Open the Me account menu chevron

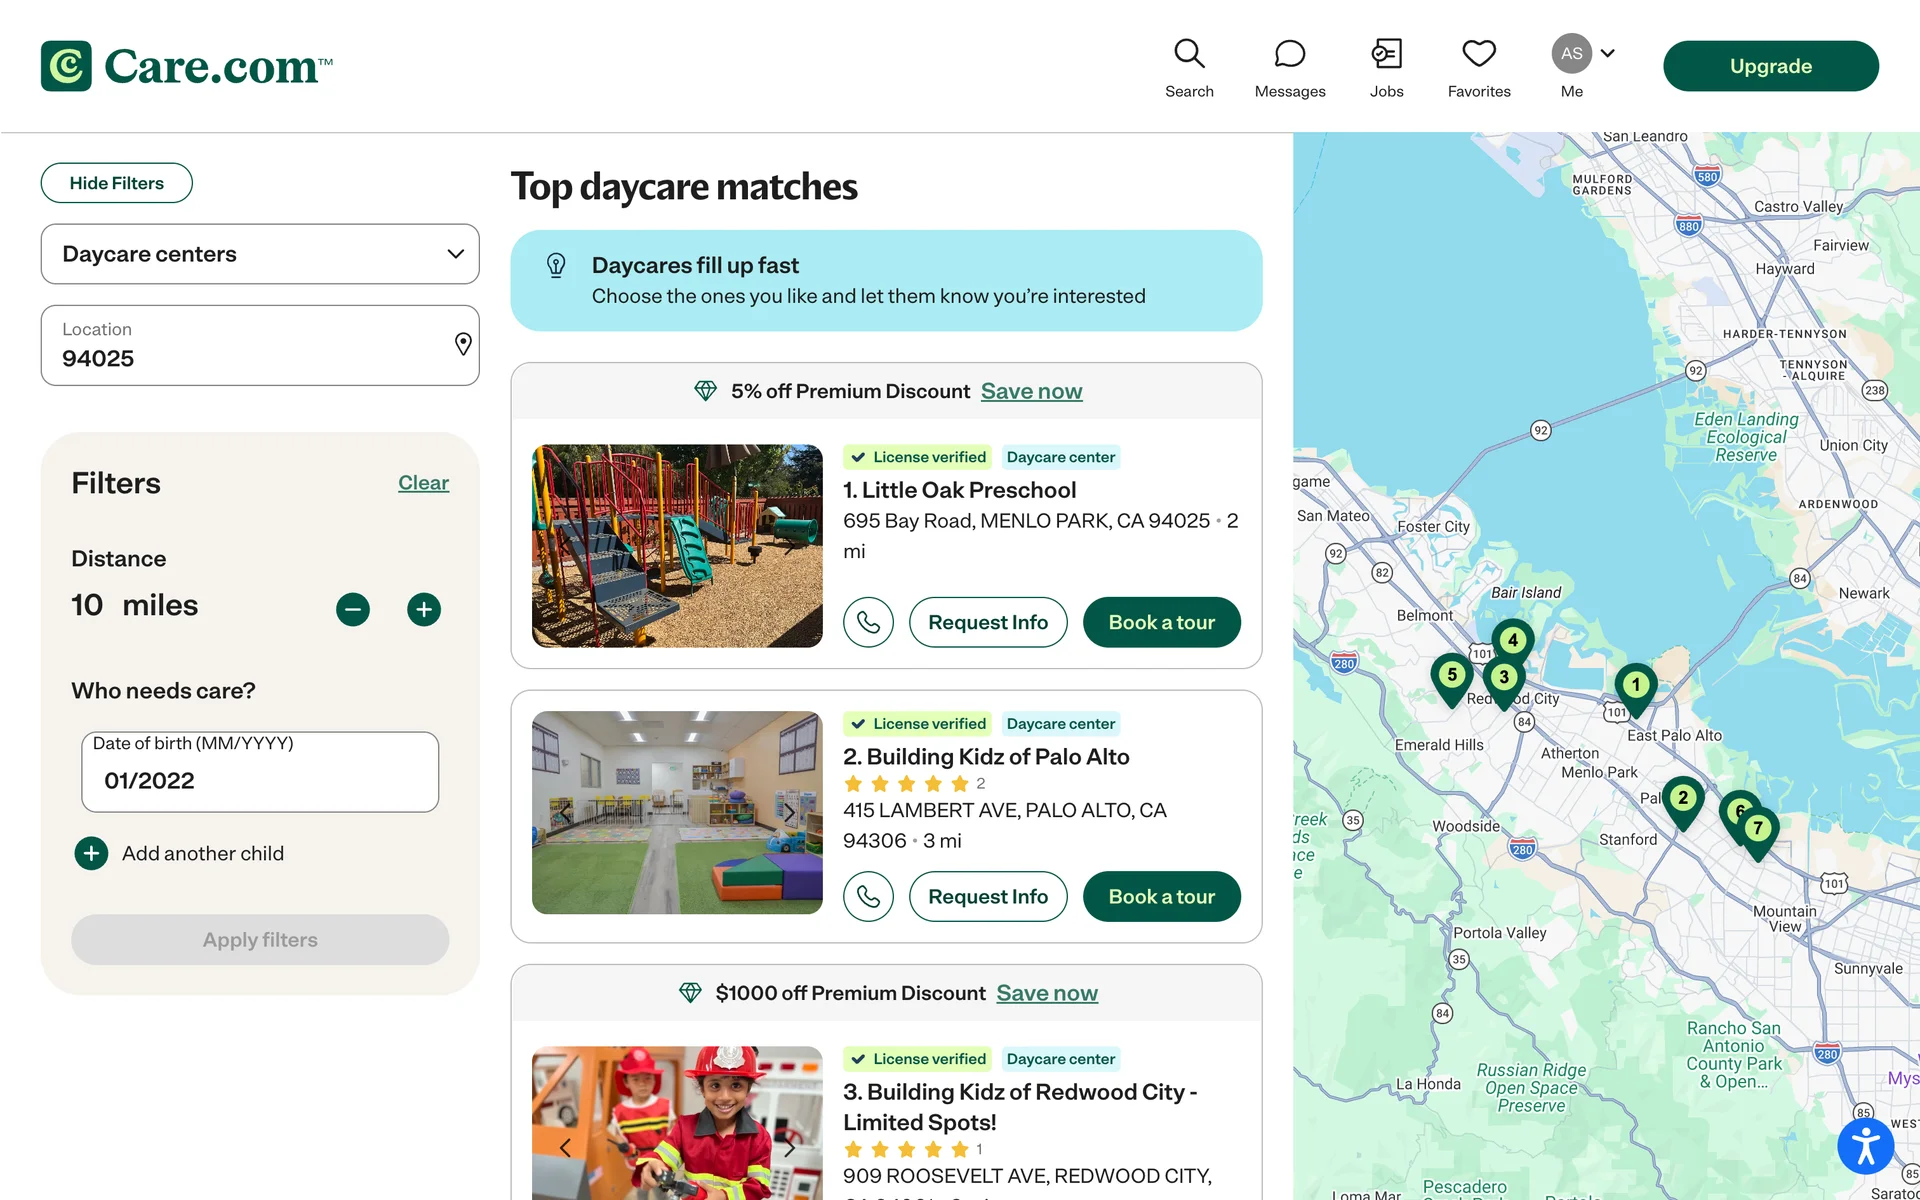pyautogui.click(x=1608, y=53)
